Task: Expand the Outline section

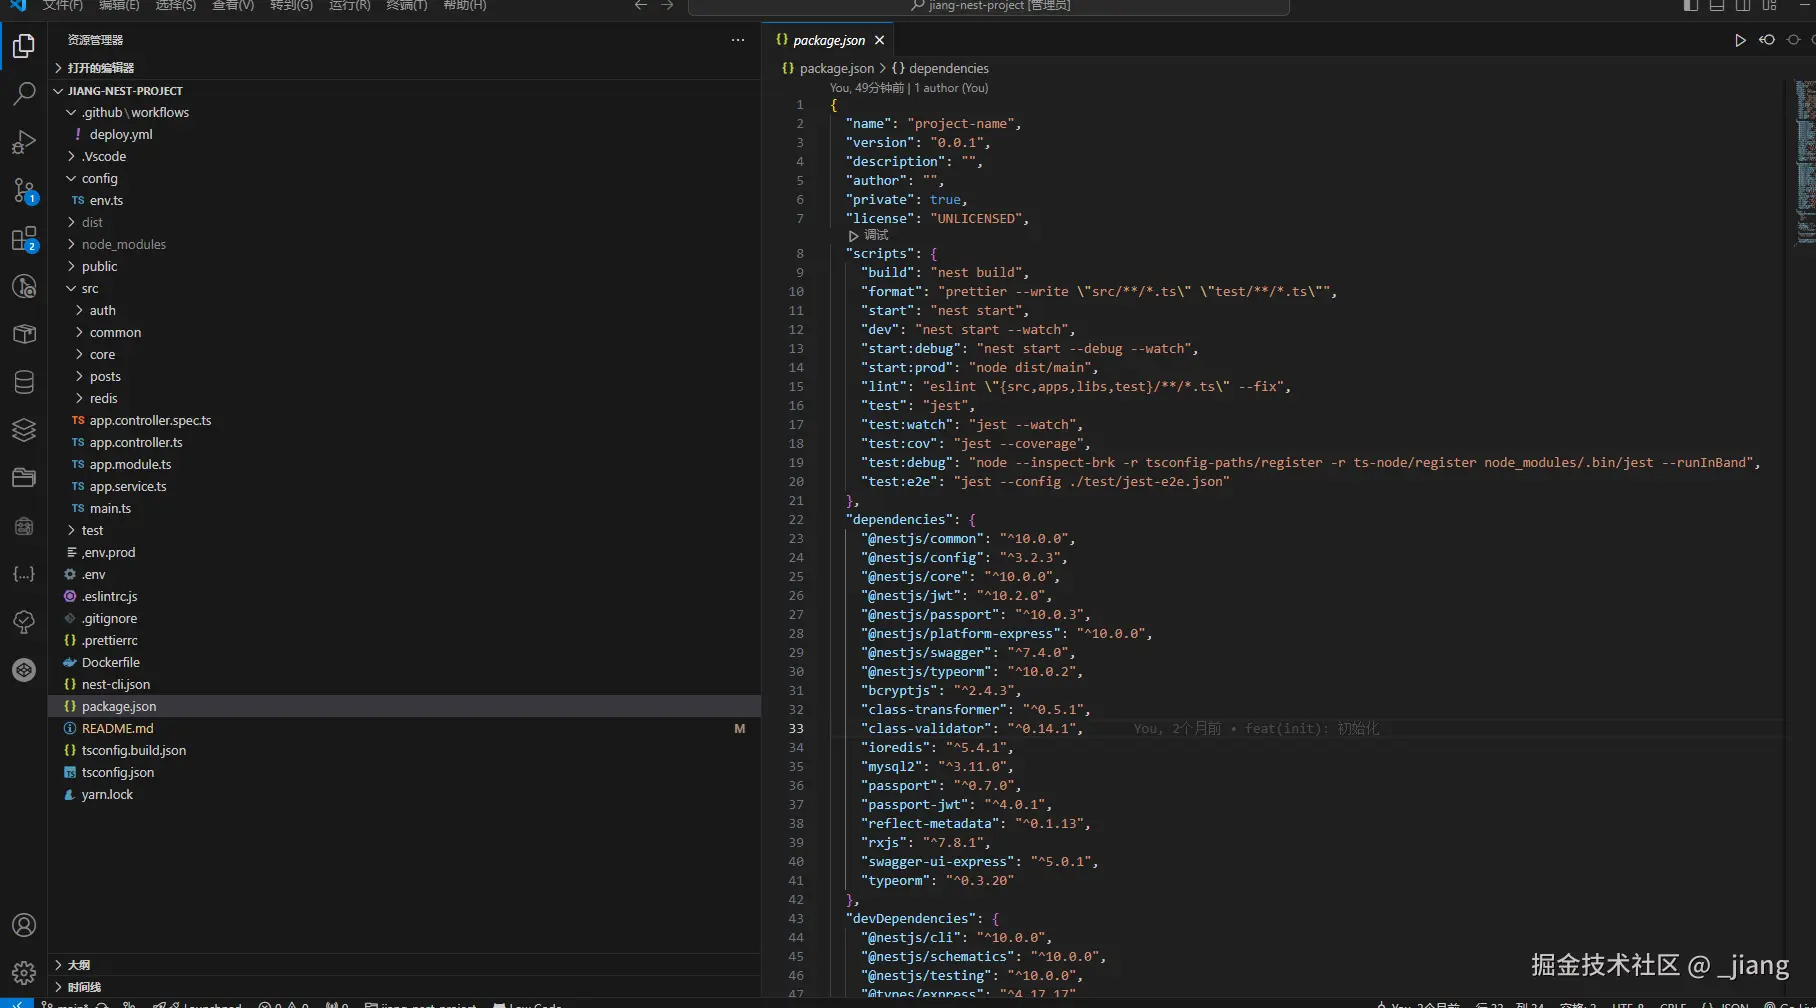Action: [x=78, y=965]
